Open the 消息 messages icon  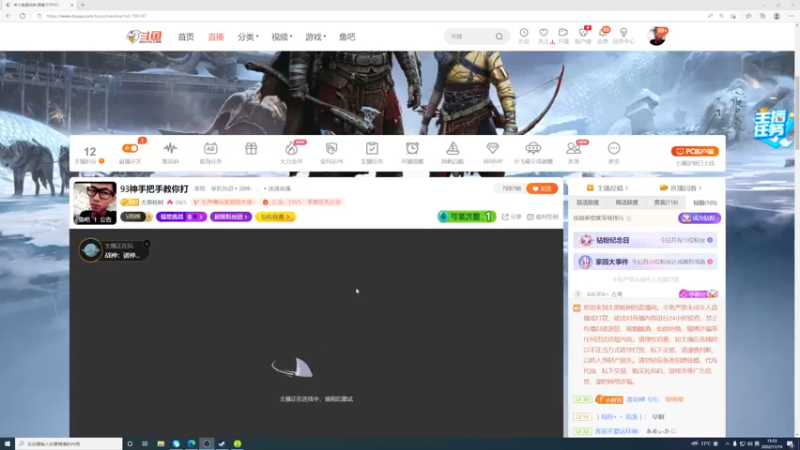pyautogui.click(x=603, y=36)
